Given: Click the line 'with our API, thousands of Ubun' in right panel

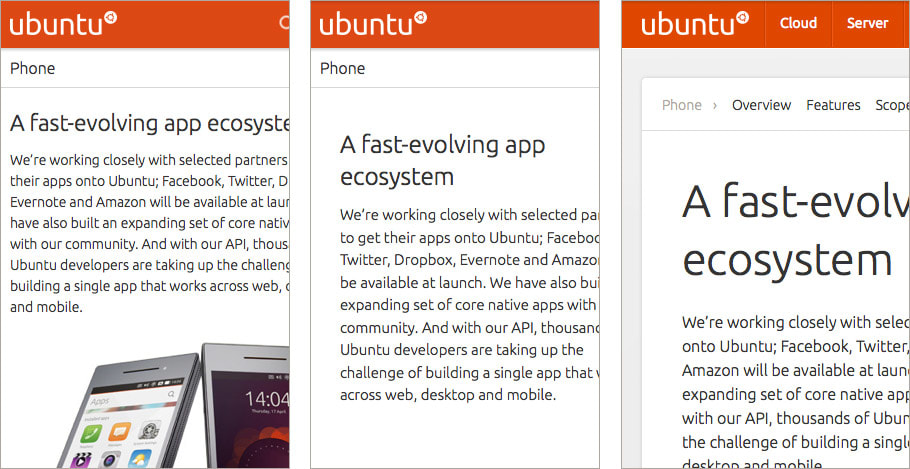Looking at the screenshot, I should (796, 419).
